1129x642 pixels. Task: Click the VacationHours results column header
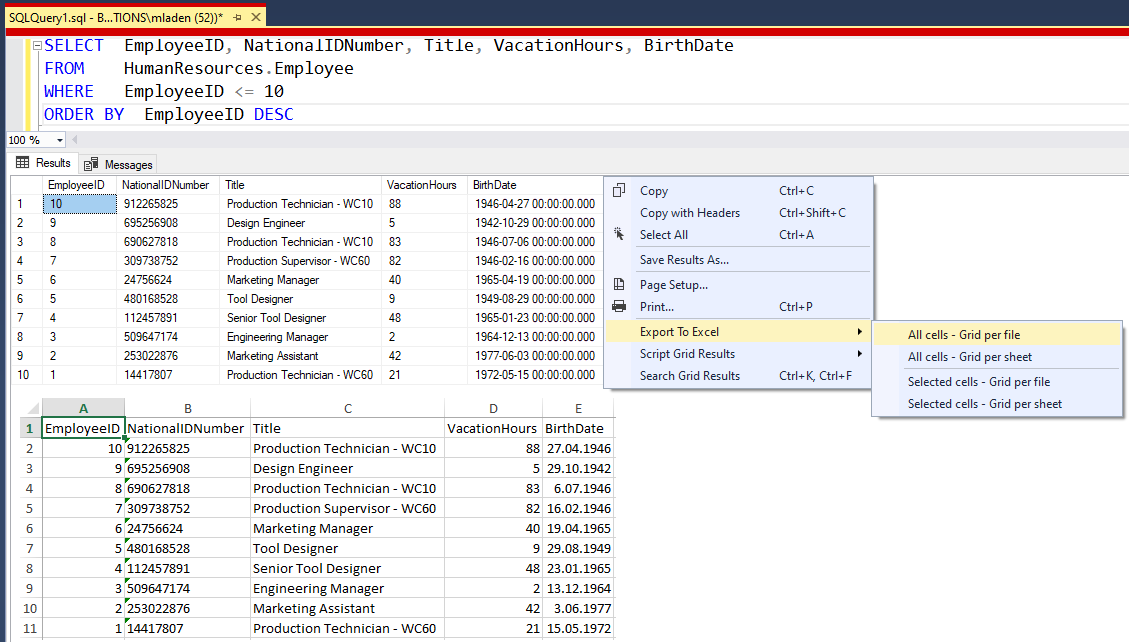click(x=425, y=185)
